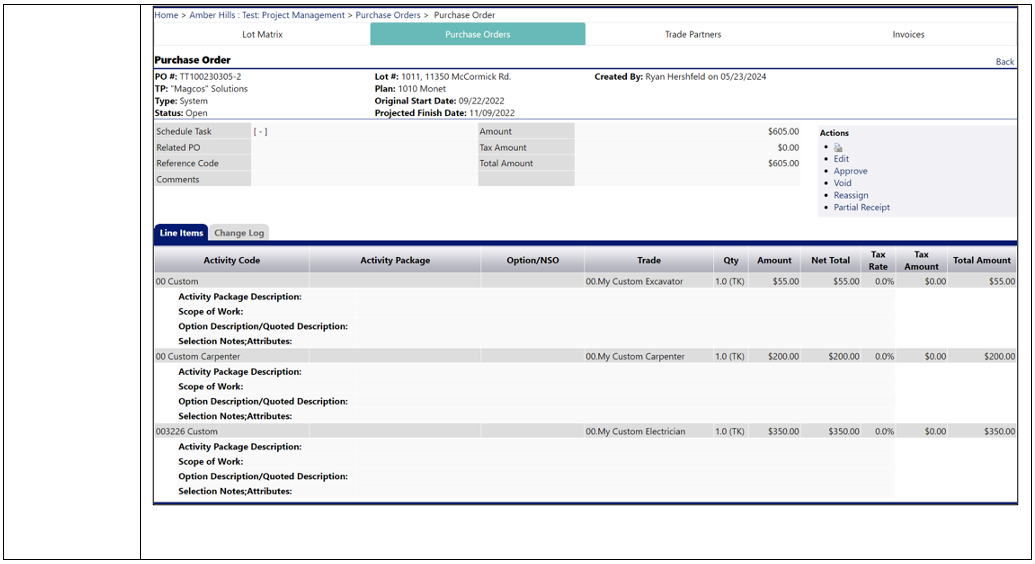The image size is (1035, 564).
Task: Select the Line Items tab
Action: pos(181,233)
